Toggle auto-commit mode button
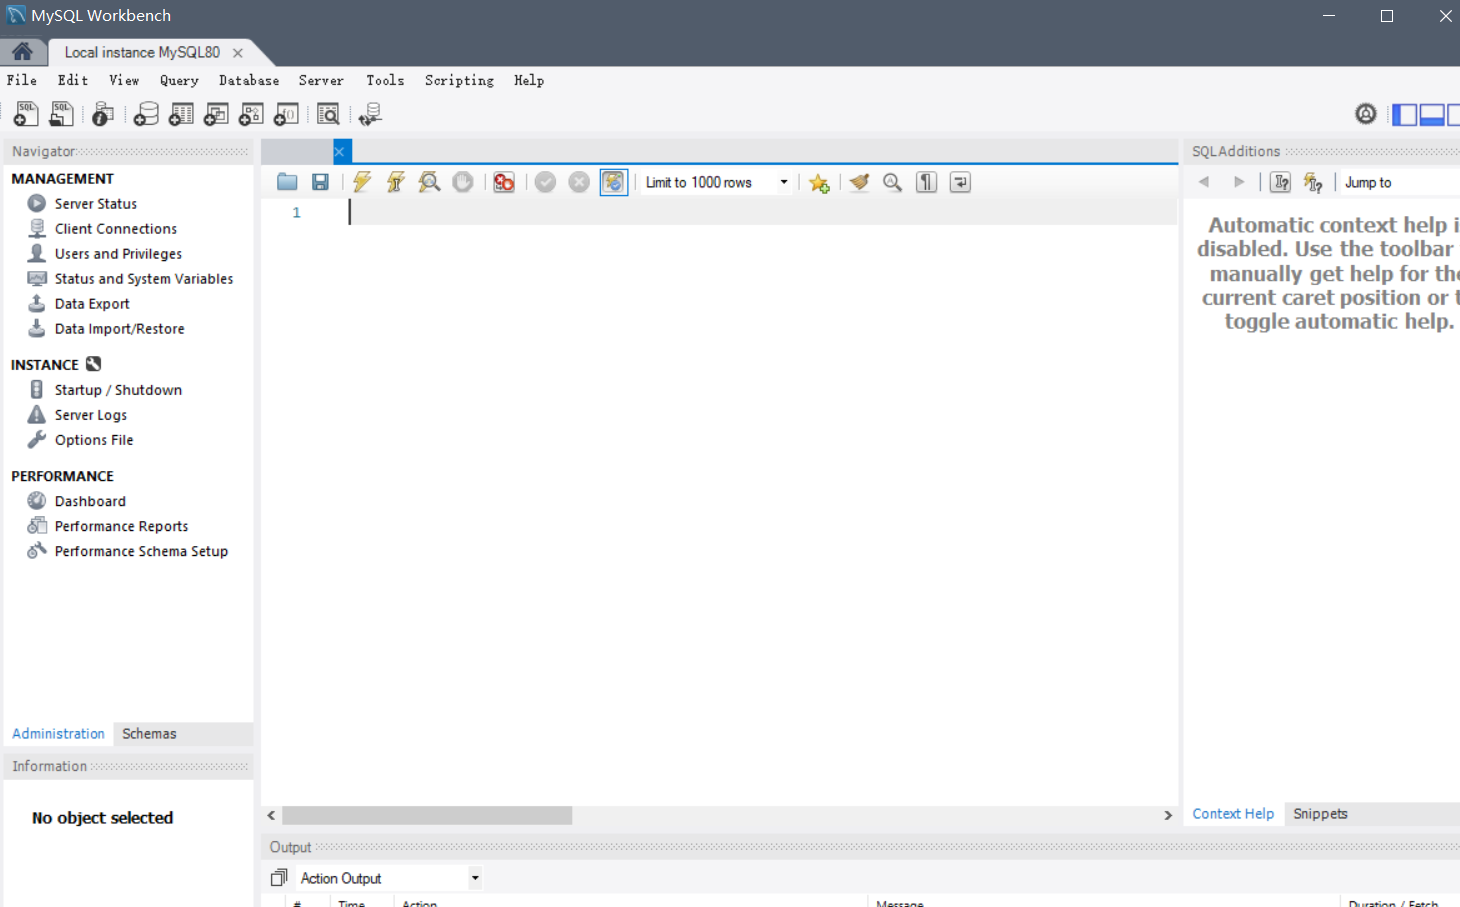Screen dimensions: 1460x907 pyautogui.click(x=613, y=182)
